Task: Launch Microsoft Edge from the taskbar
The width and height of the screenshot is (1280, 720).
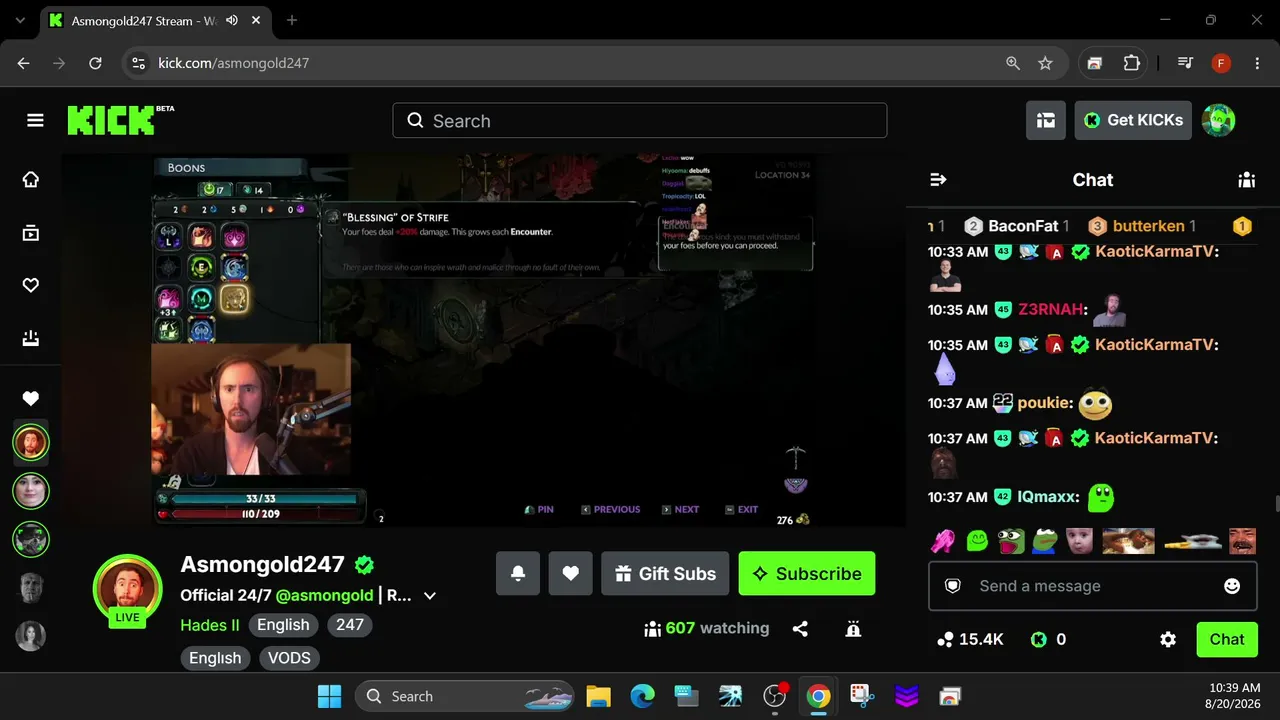Action: tap(642, 696)
